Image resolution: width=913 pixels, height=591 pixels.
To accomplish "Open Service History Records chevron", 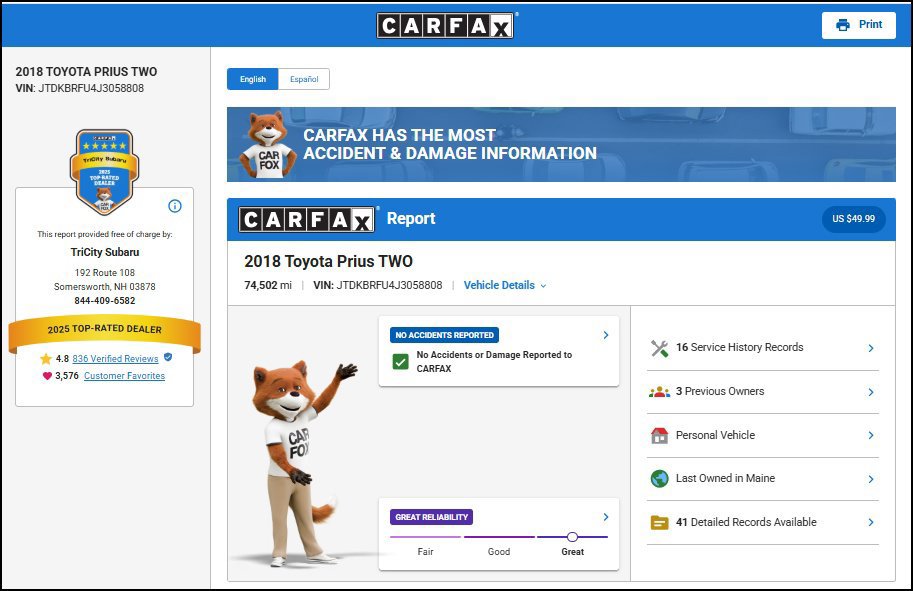I will point(870,348).
